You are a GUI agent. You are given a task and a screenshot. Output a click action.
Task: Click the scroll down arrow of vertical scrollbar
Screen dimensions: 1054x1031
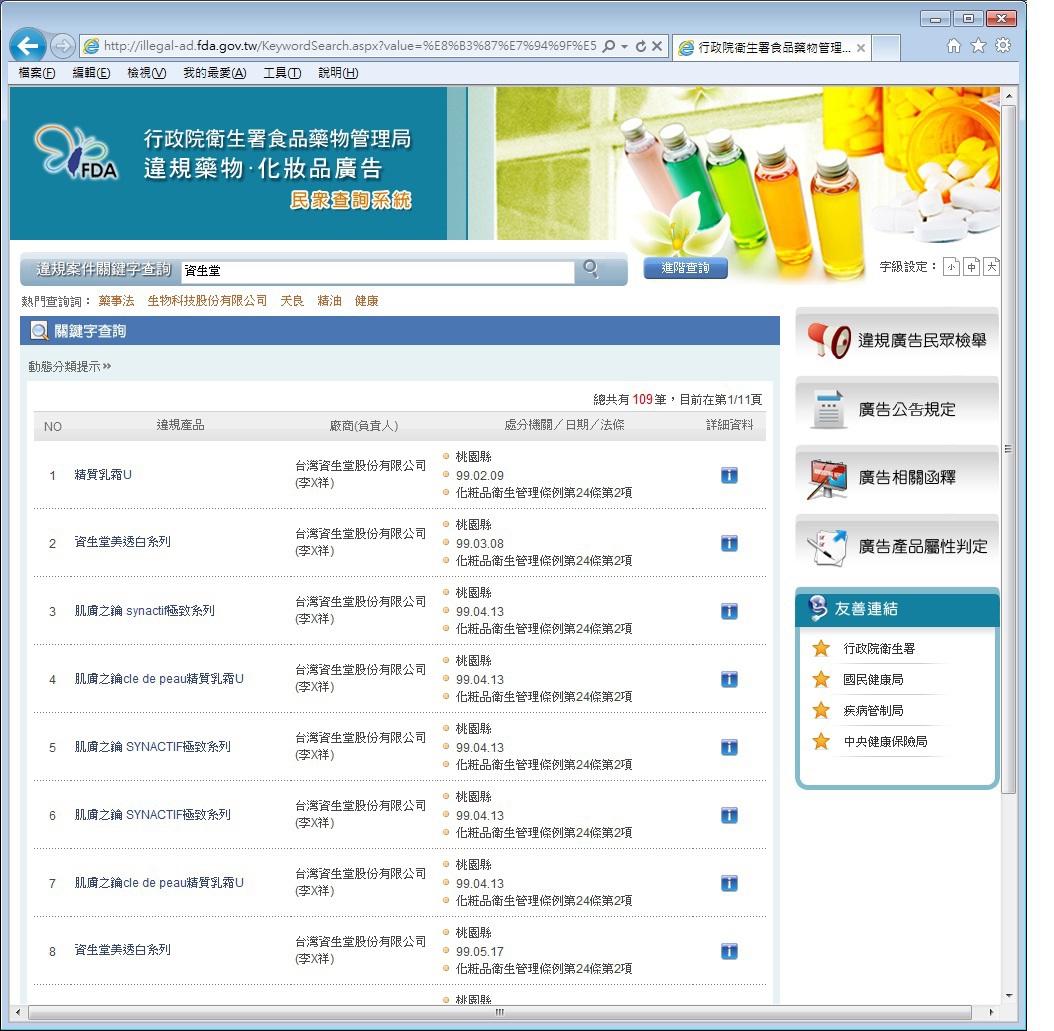click(1009, 995)
